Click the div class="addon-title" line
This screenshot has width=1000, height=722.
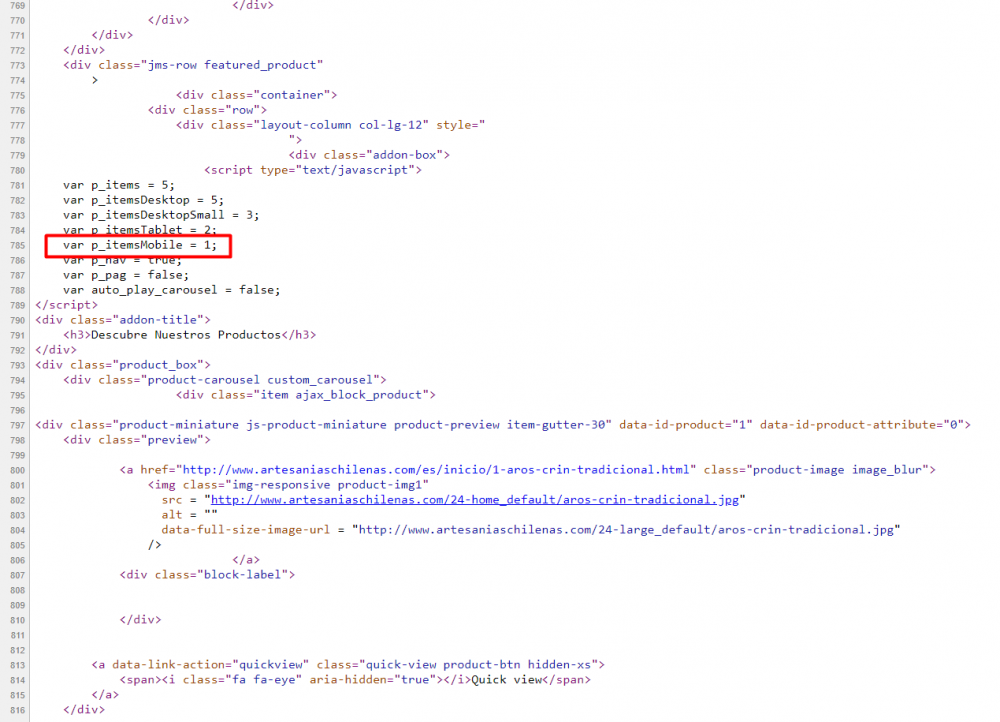coord(122,320)
